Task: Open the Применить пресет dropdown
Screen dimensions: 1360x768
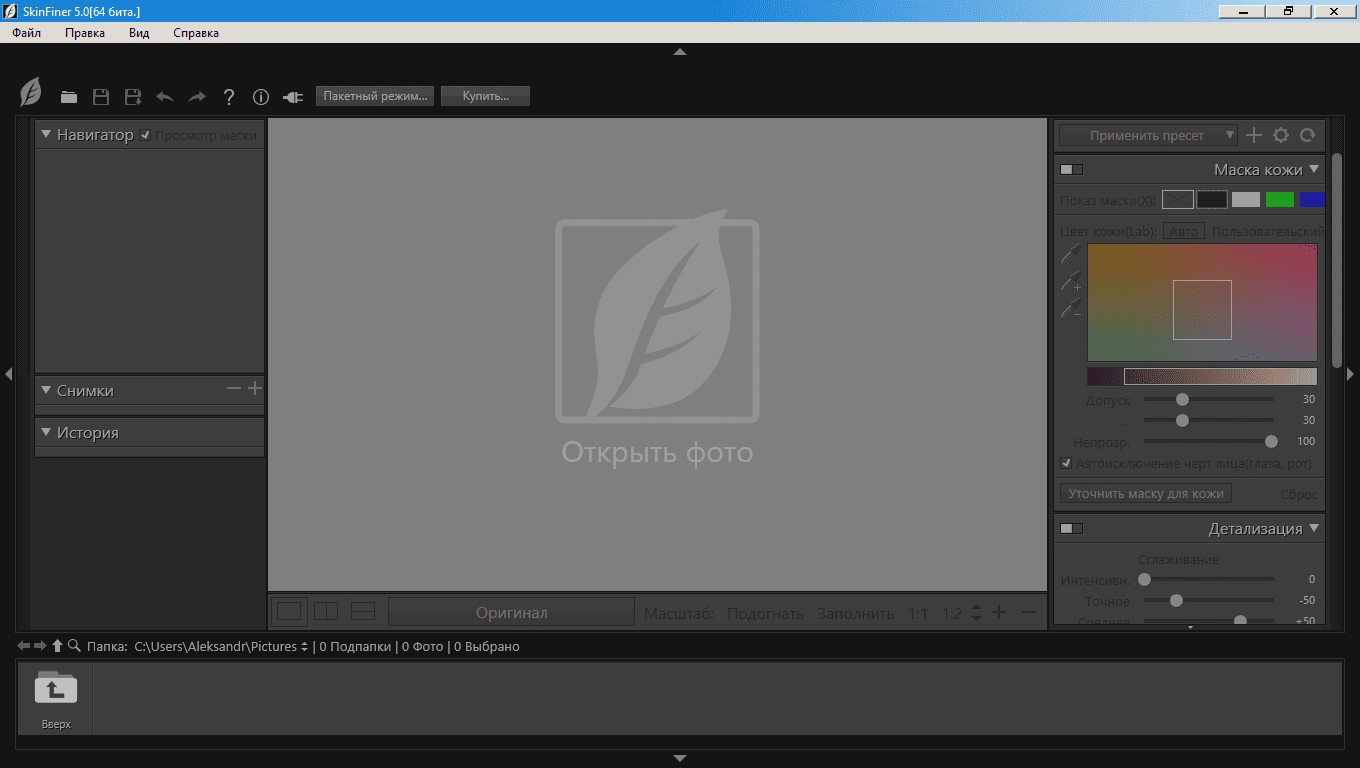Action: [1148, 135]
